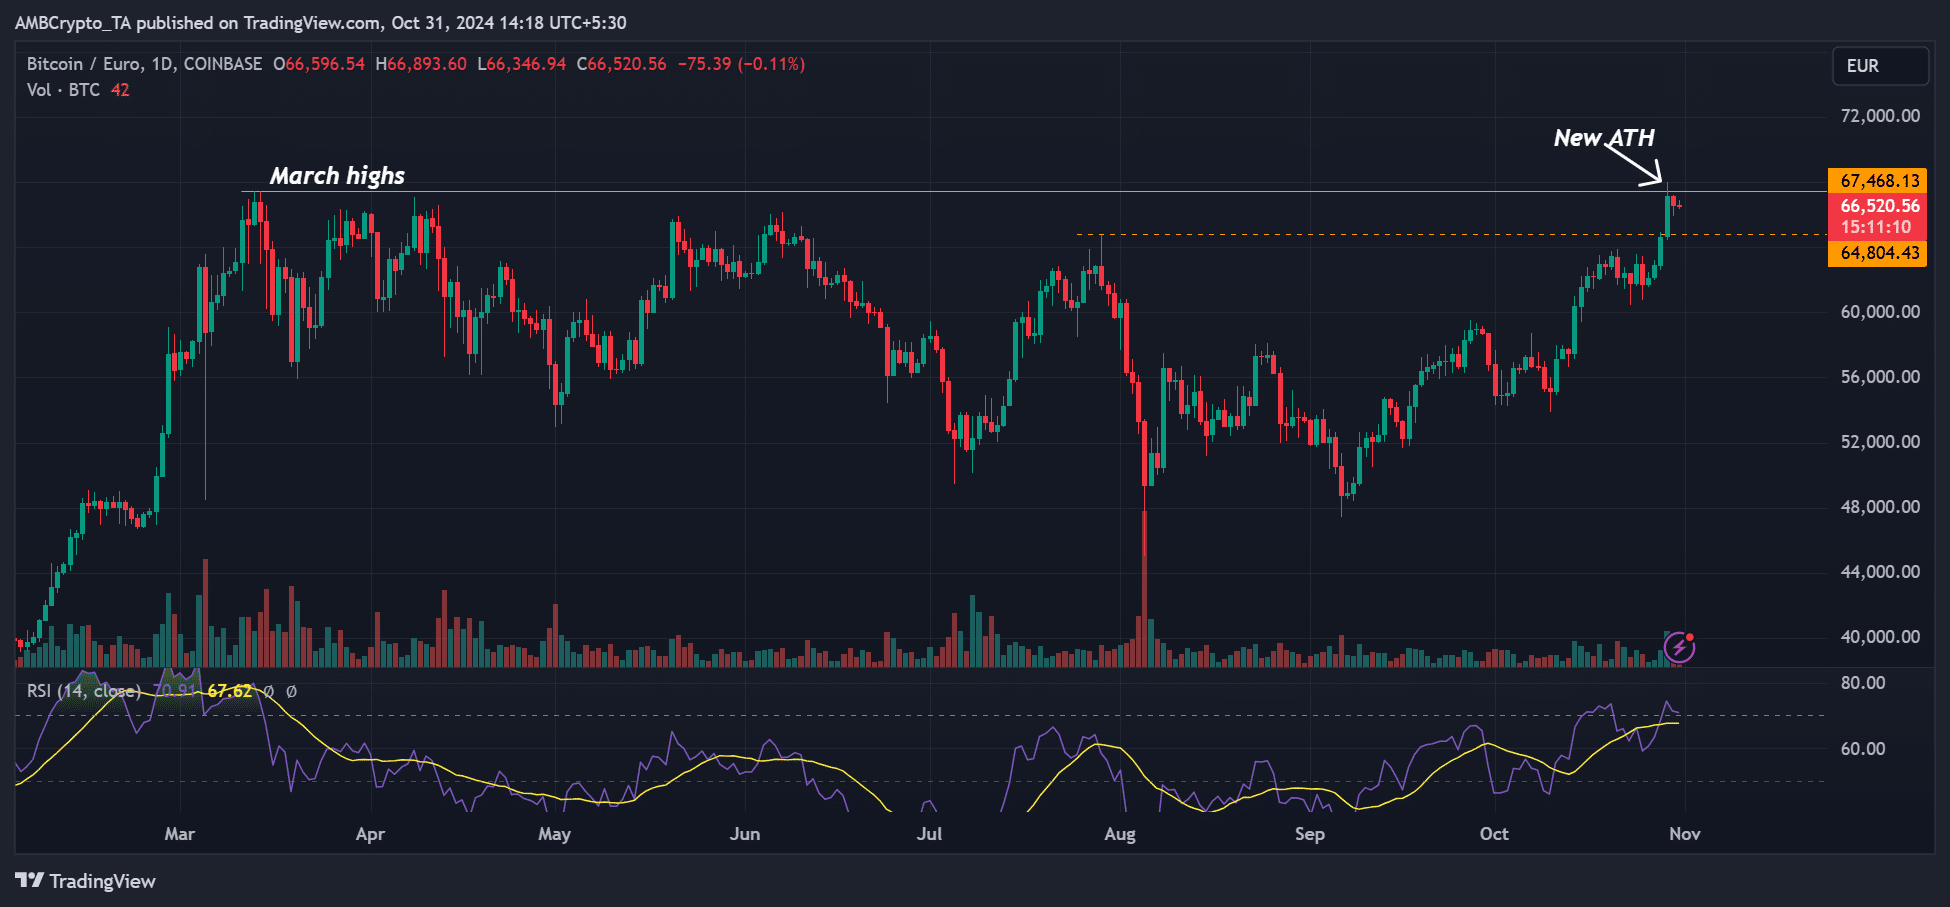Click the close price C66,520.56

[622, 64]
